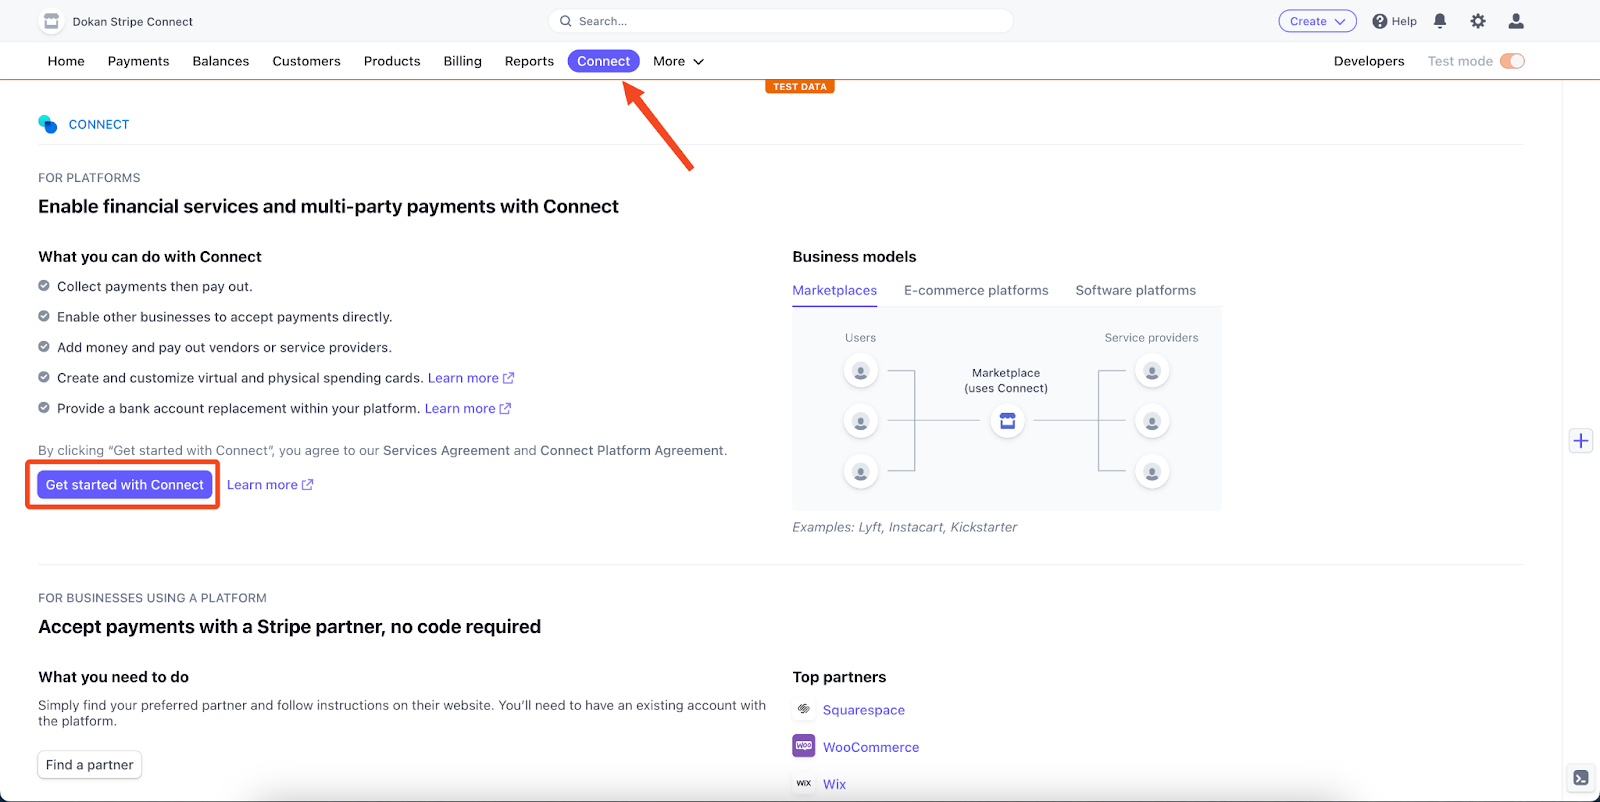
Task: Expand the More menu
Action: (679, 61)
